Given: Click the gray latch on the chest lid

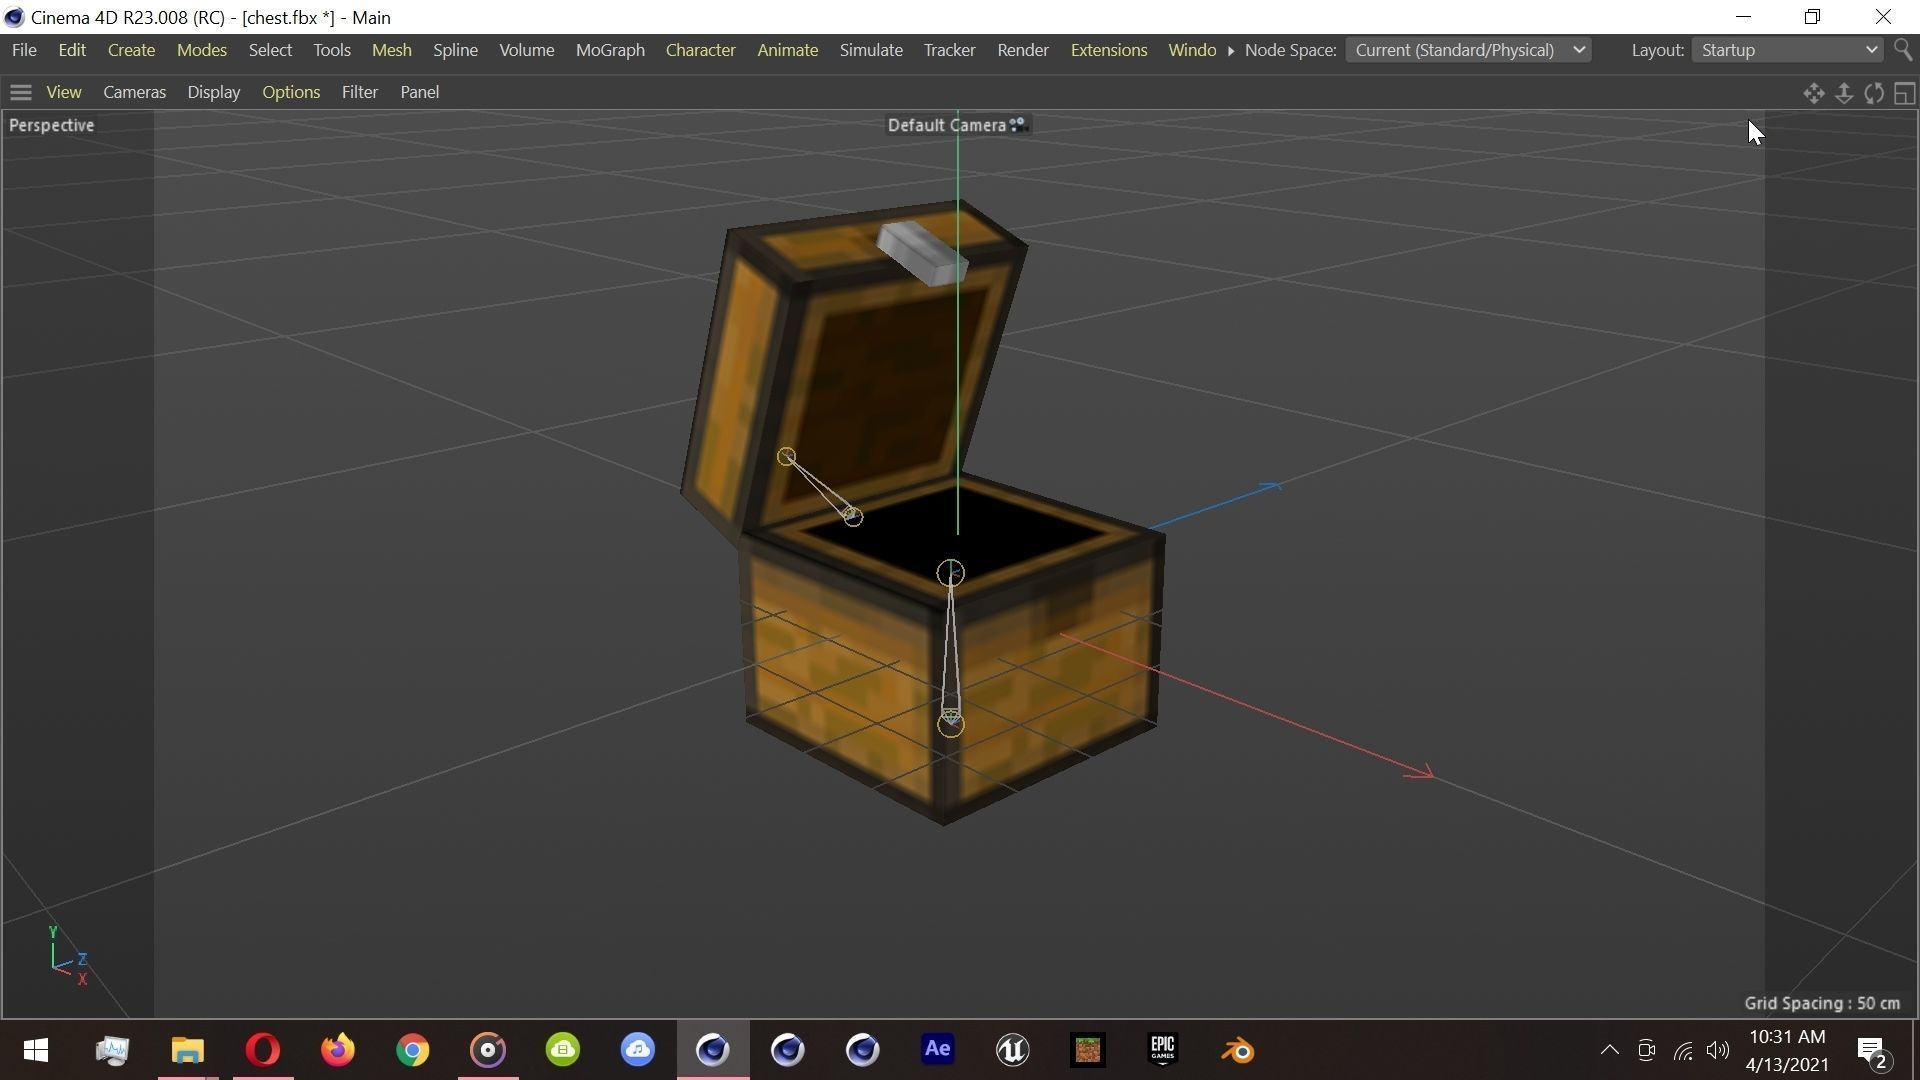Looking at the screenshot, I should [922, 253].
